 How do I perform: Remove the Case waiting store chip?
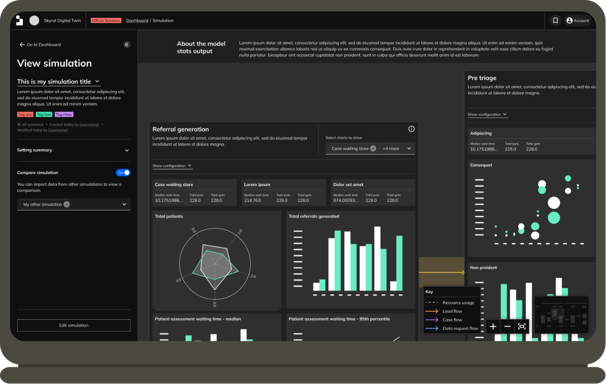(373, 148)
